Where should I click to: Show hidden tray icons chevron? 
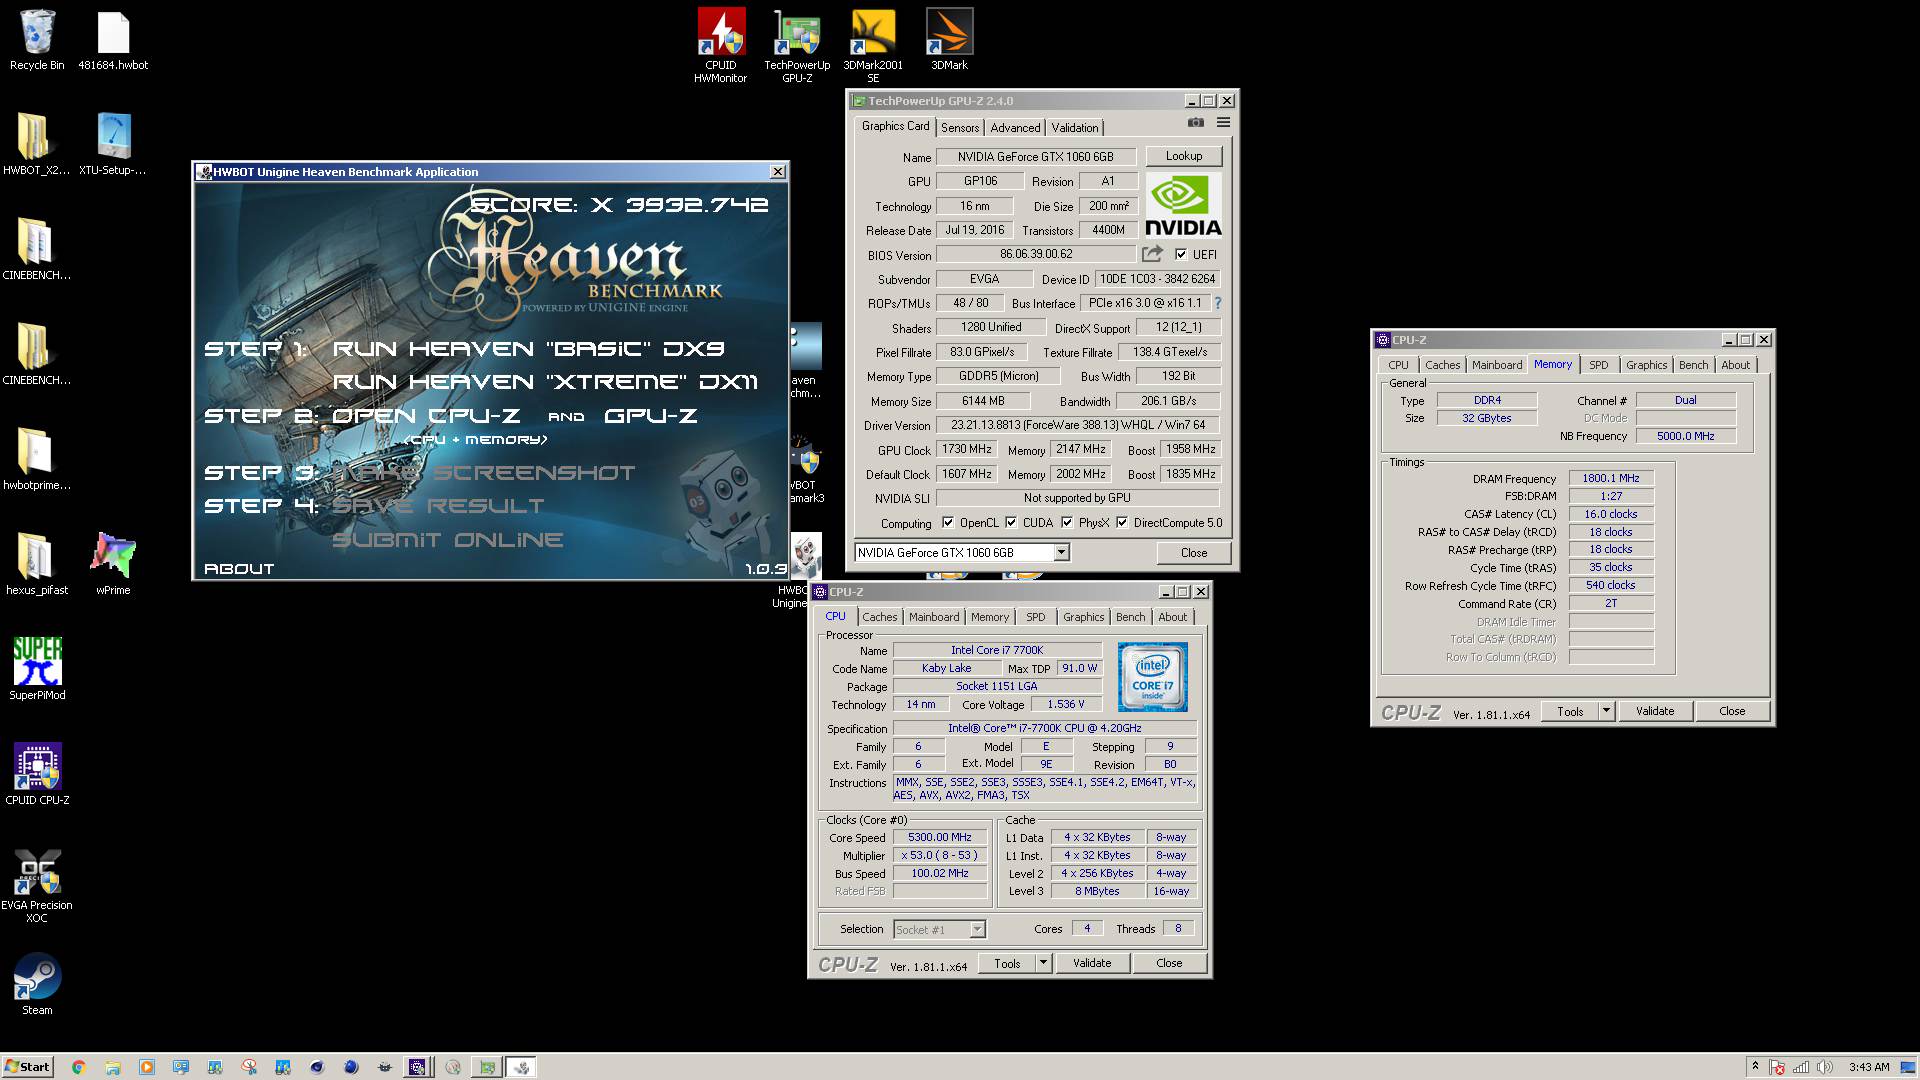1754,1067
